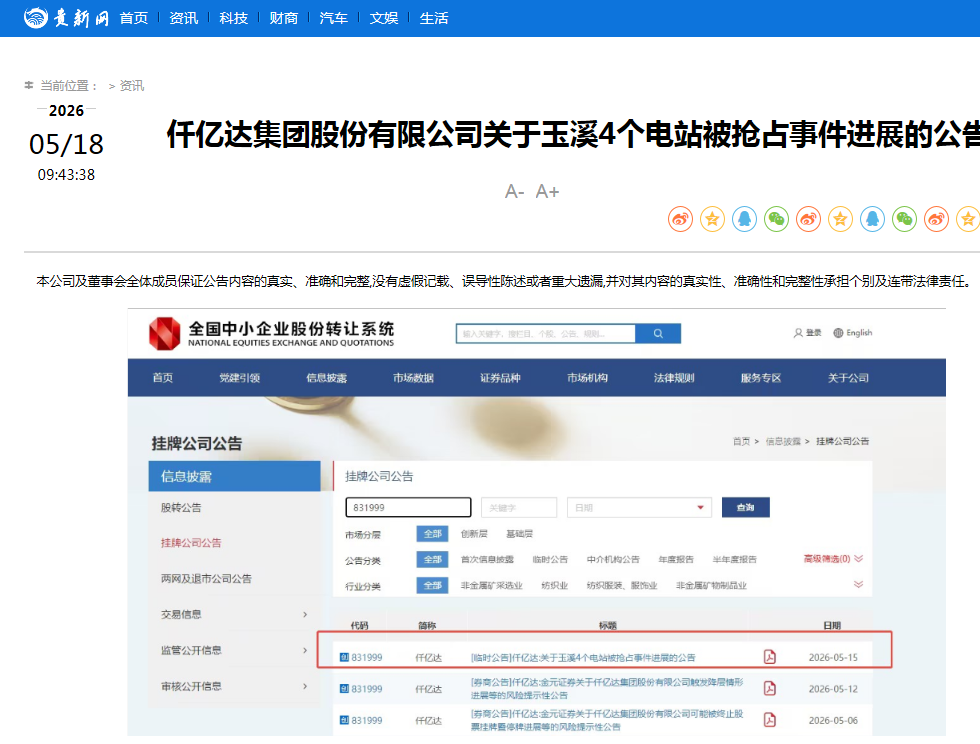Filter announcements by 年度报告

[676, 560]
